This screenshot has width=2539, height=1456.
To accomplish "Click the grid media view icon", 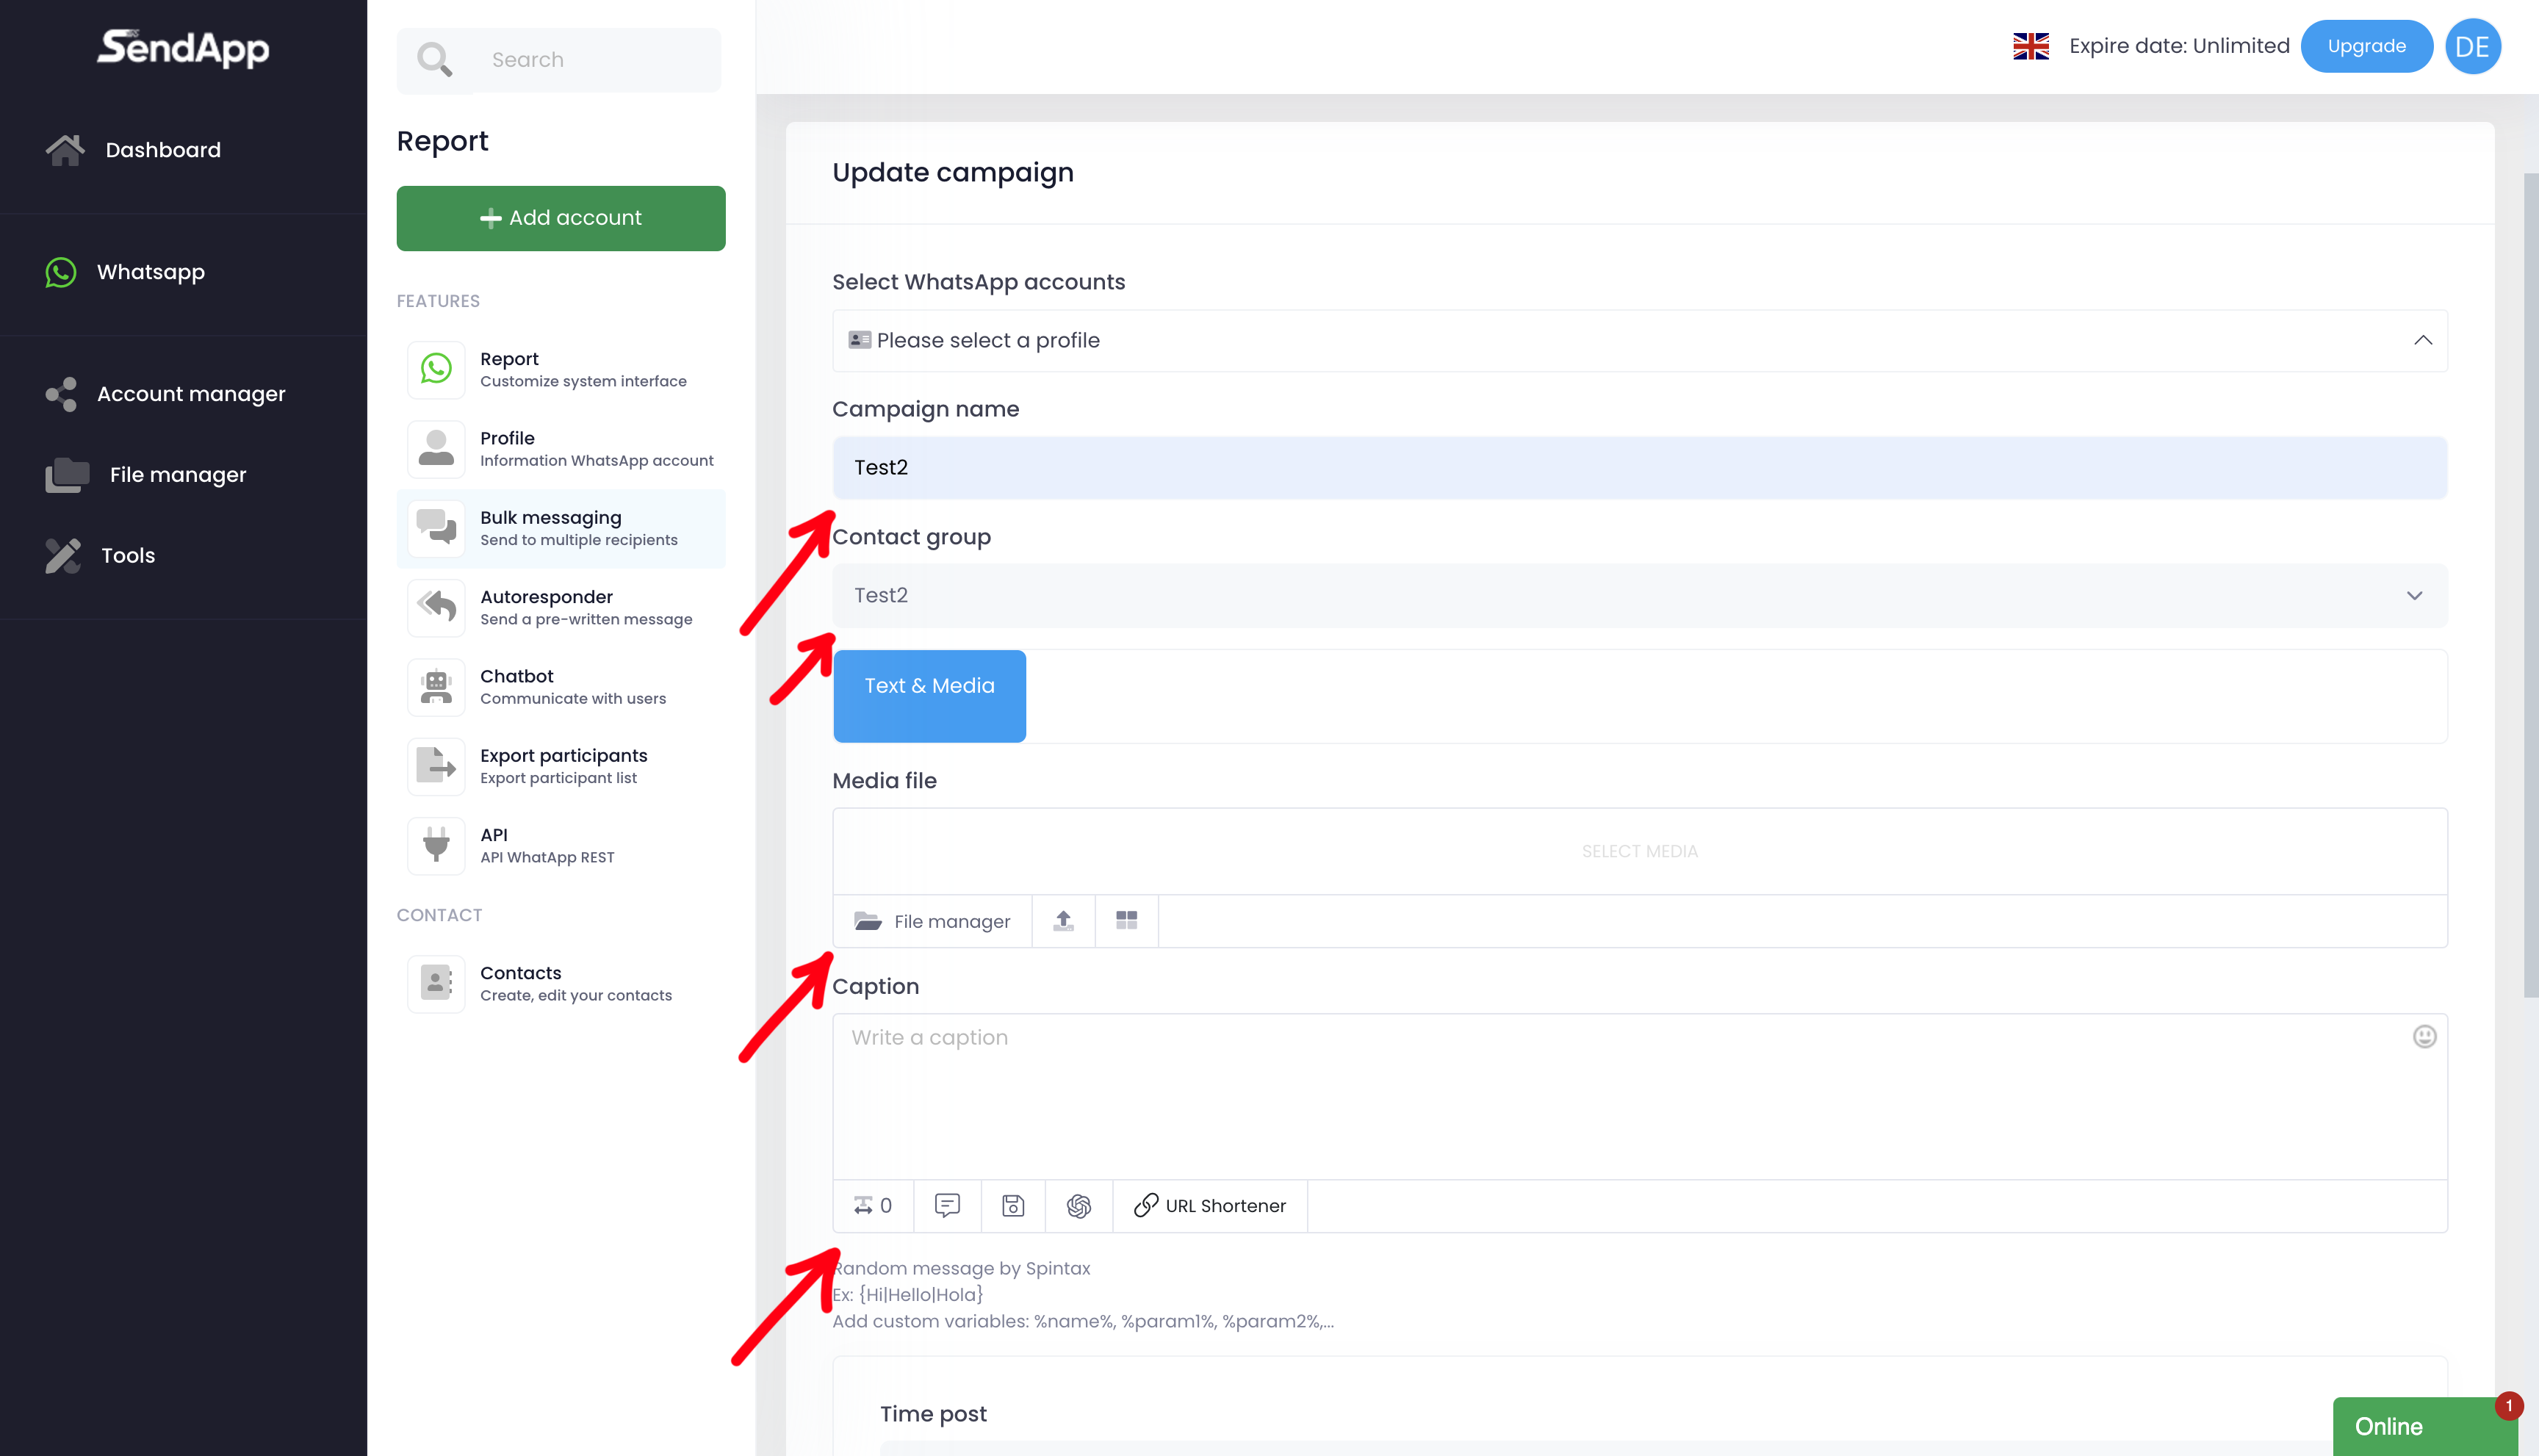I will tap(1126, 921).
